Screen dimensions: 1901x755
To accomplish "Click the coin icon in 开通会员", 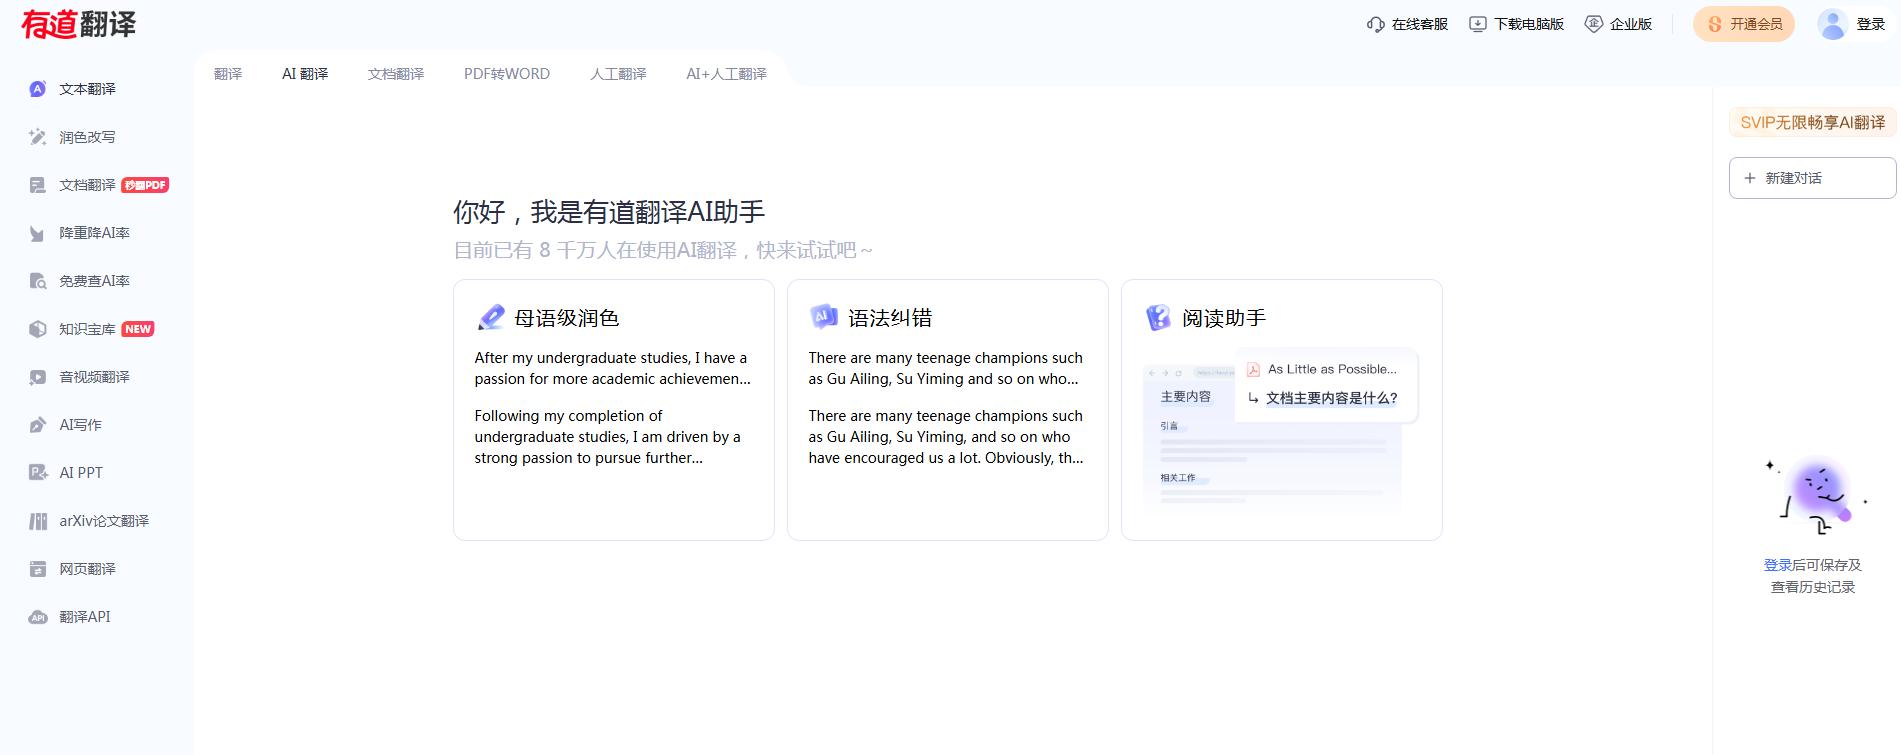I will (x=1715, y=24).
